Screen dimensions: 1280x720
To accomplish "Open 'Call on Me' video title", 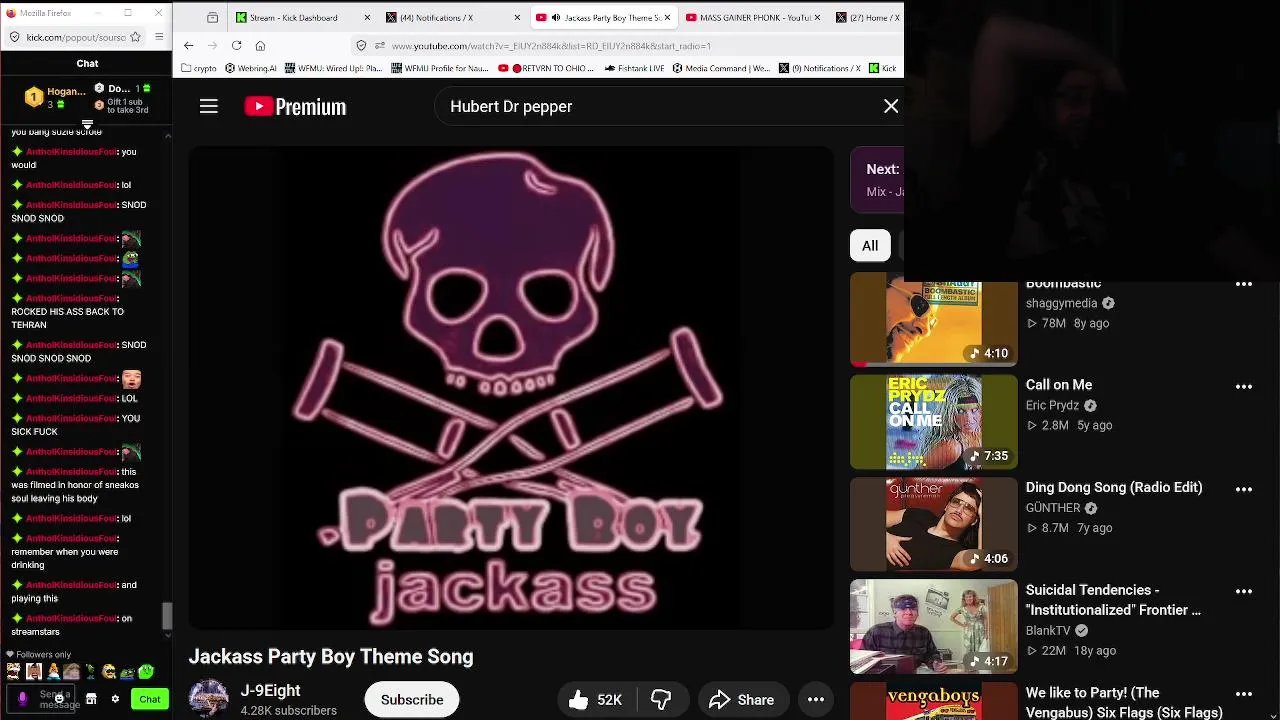I will pos(1058,385).
